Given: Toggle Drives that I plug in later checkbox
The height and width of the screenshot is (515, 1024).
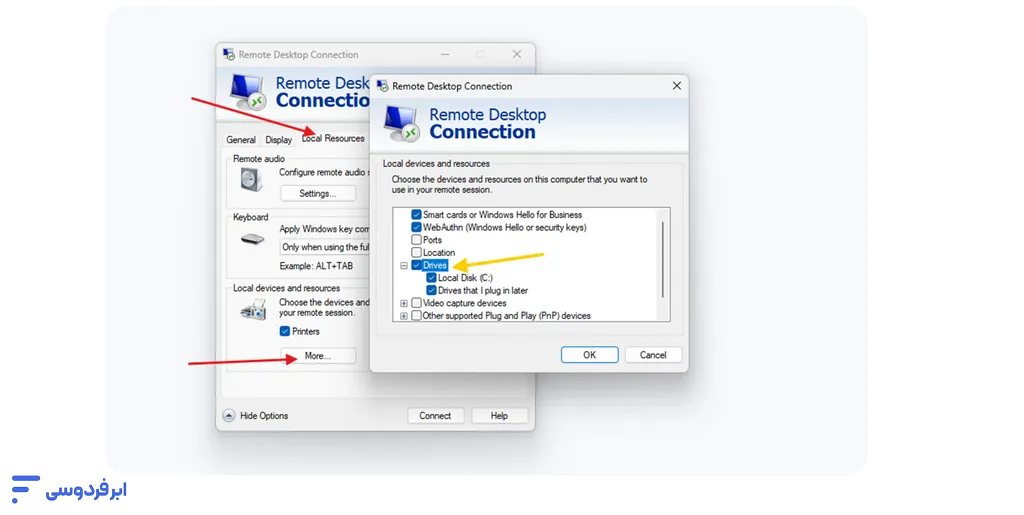Looking at the screenshot, I should (431, 290).
